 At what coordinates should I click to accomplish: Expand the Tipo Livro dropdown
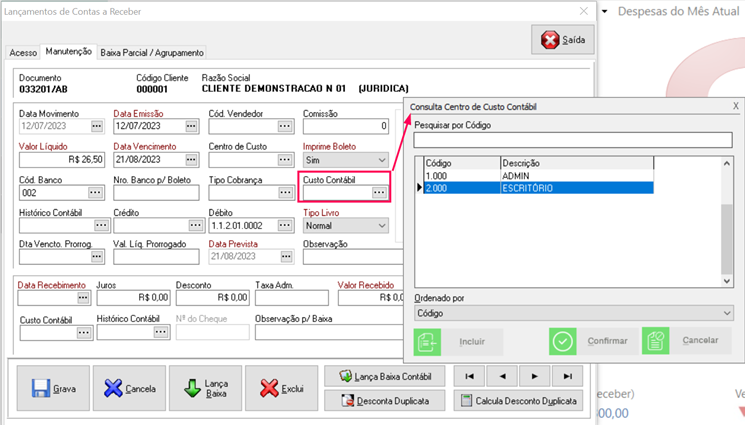tap(380, 226)
